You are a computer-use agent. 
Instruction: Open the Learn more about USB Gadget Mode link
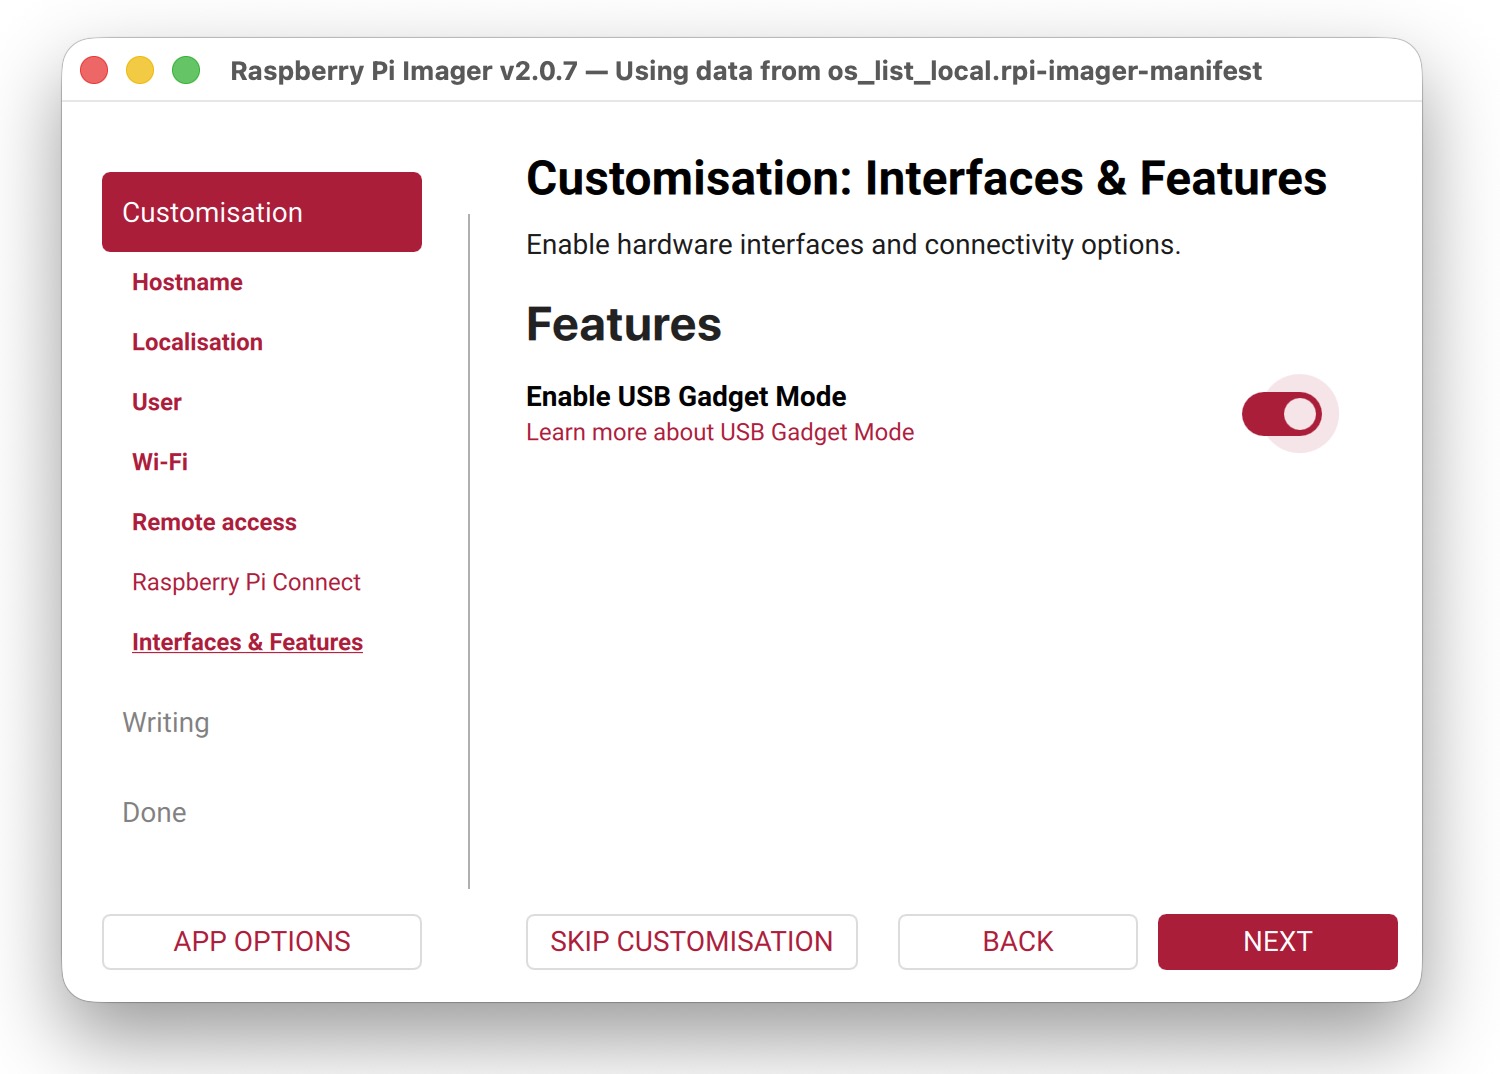tap(720, 432)
